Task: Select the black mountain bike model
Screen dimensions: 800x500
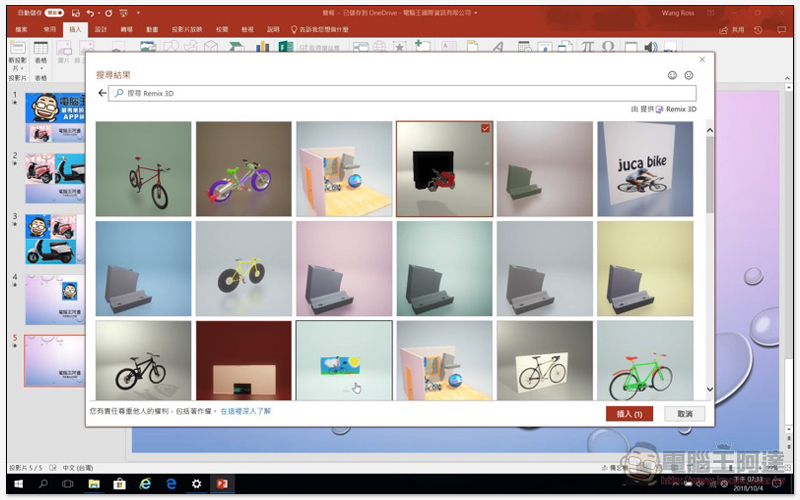Action: pos(143,360)
